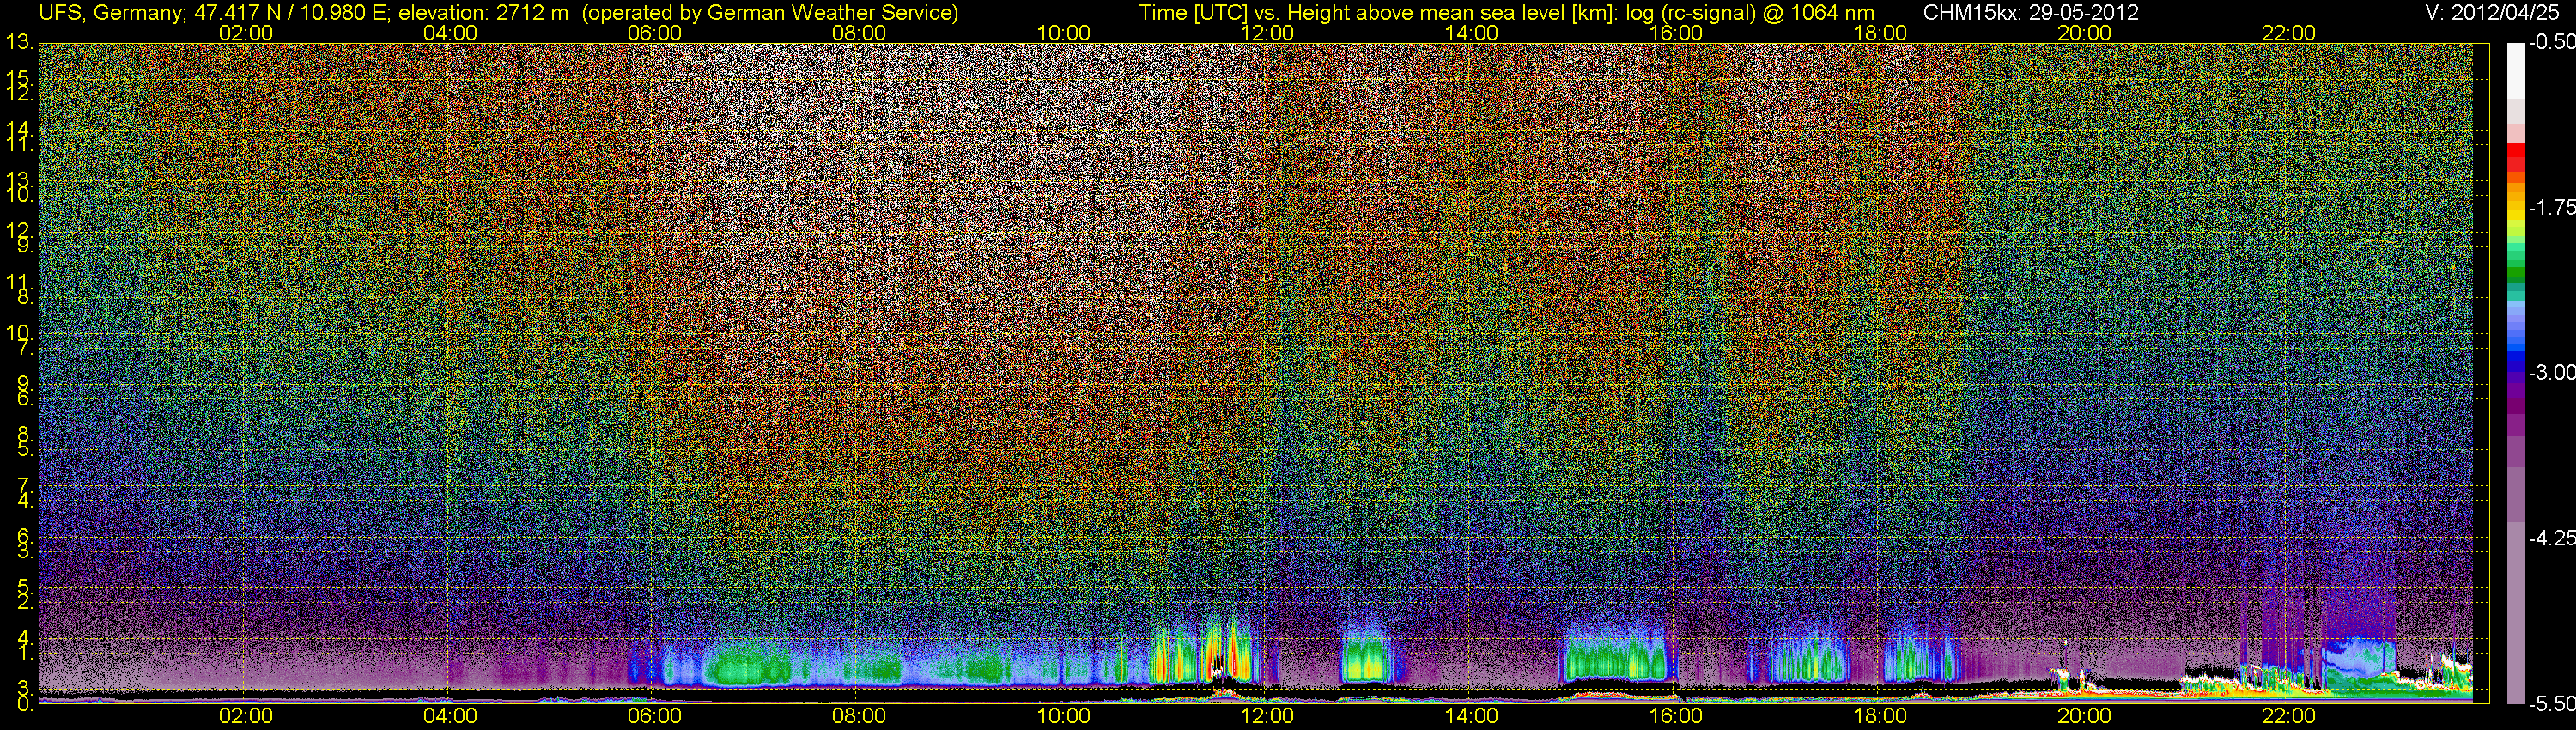Click the -0.50 value on the color scale
The width and height of the screenshot is (2576, 730).
[x=2551, y=43]
